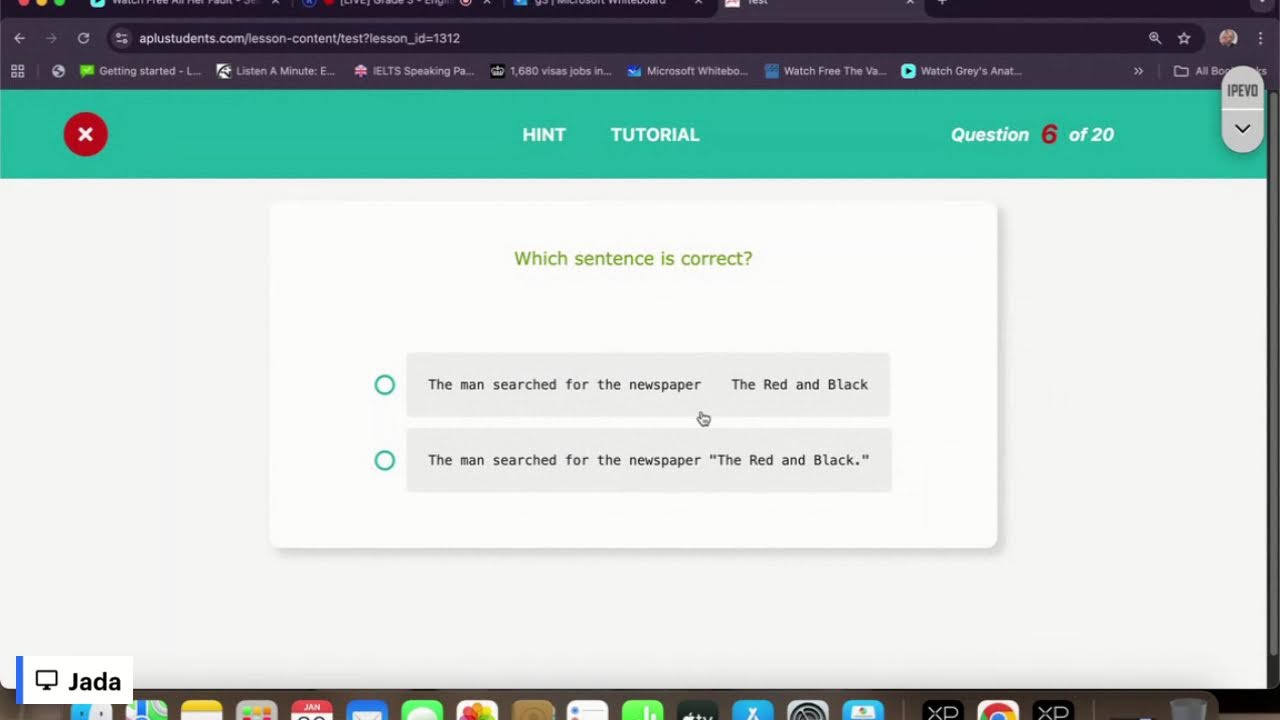Viewport: 1280px width, 720px height.
Task: Open the "Watch Free The Va..." bookmark
Action: coord(825,71)
